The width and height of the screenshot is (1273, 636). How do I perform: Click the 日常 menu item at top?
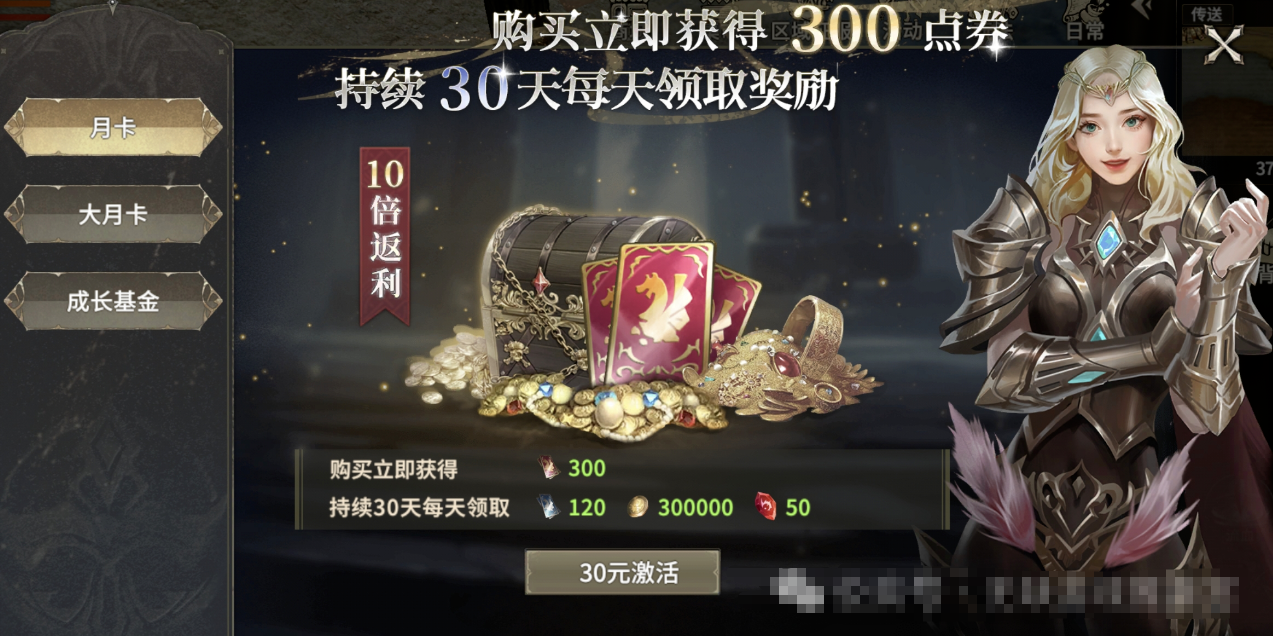pyautogui.click(x=1085, y=30)
